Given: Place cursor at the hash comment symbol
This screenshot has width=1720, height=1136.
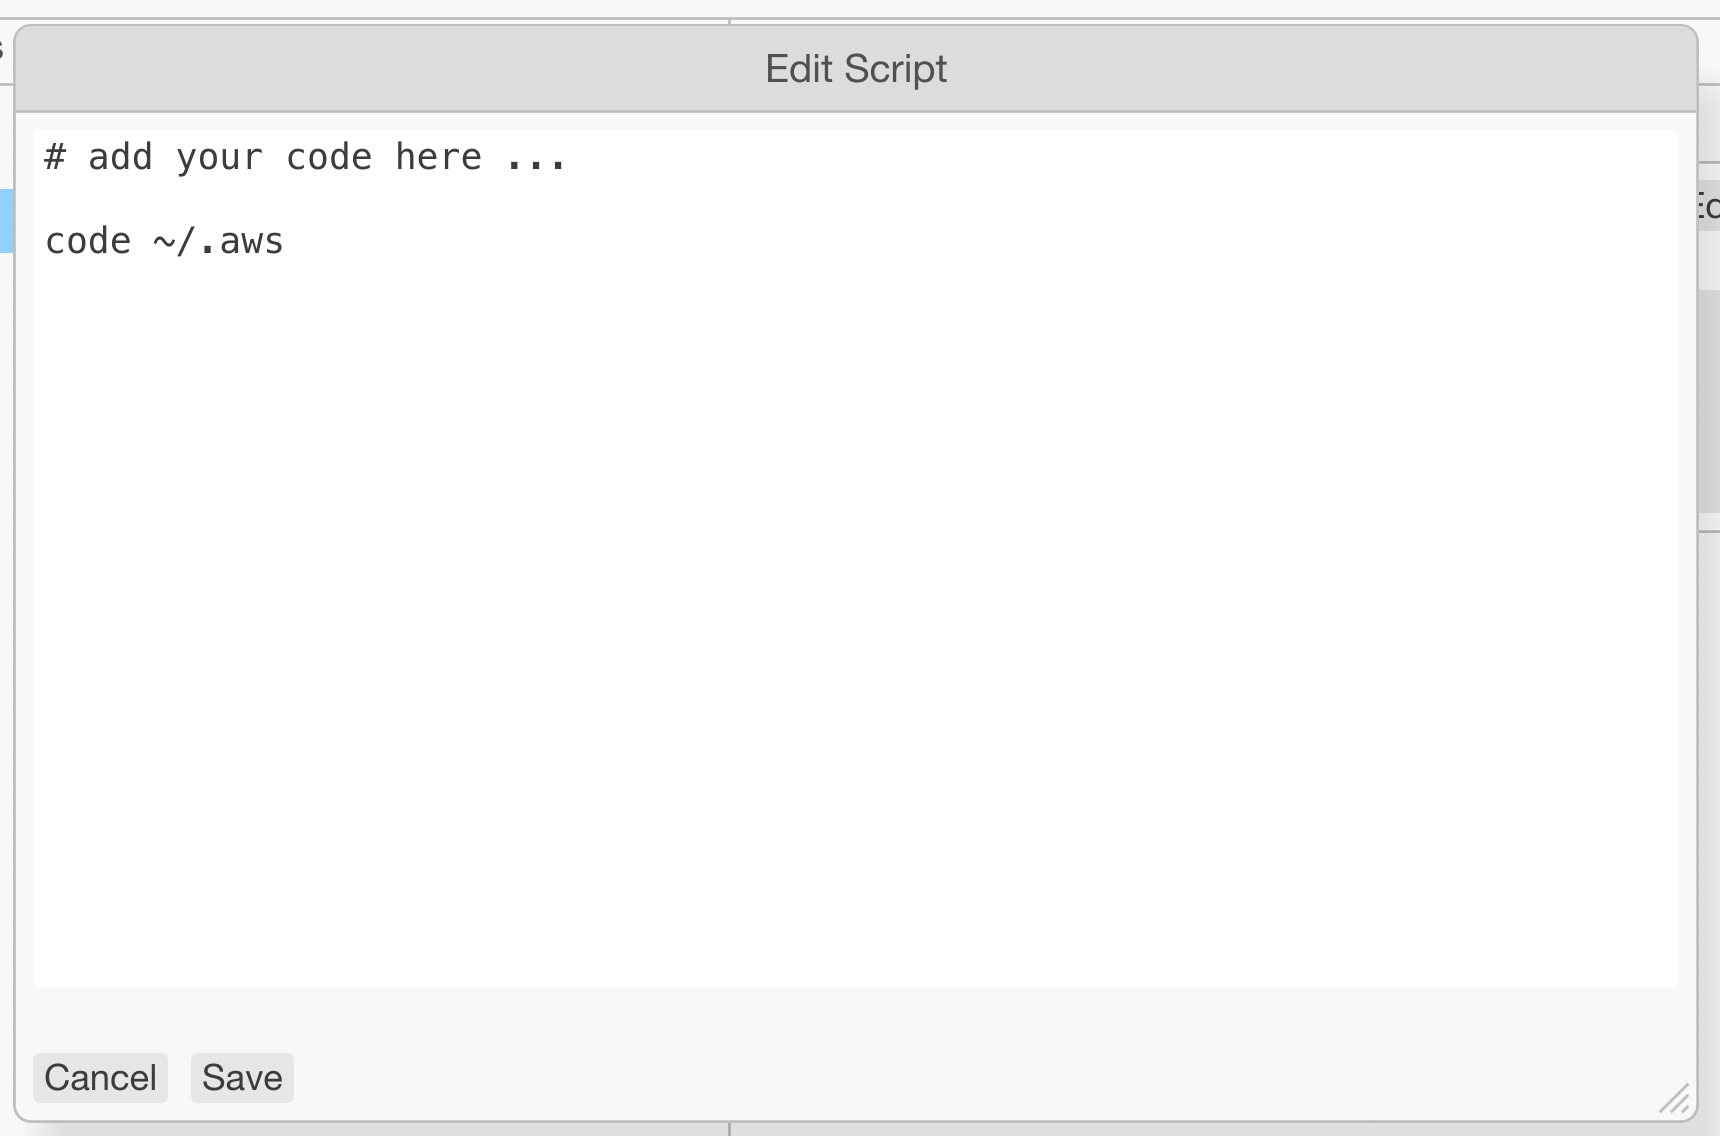Looking at the screenshot, I should pyautogui.click(x=55, y=158).
